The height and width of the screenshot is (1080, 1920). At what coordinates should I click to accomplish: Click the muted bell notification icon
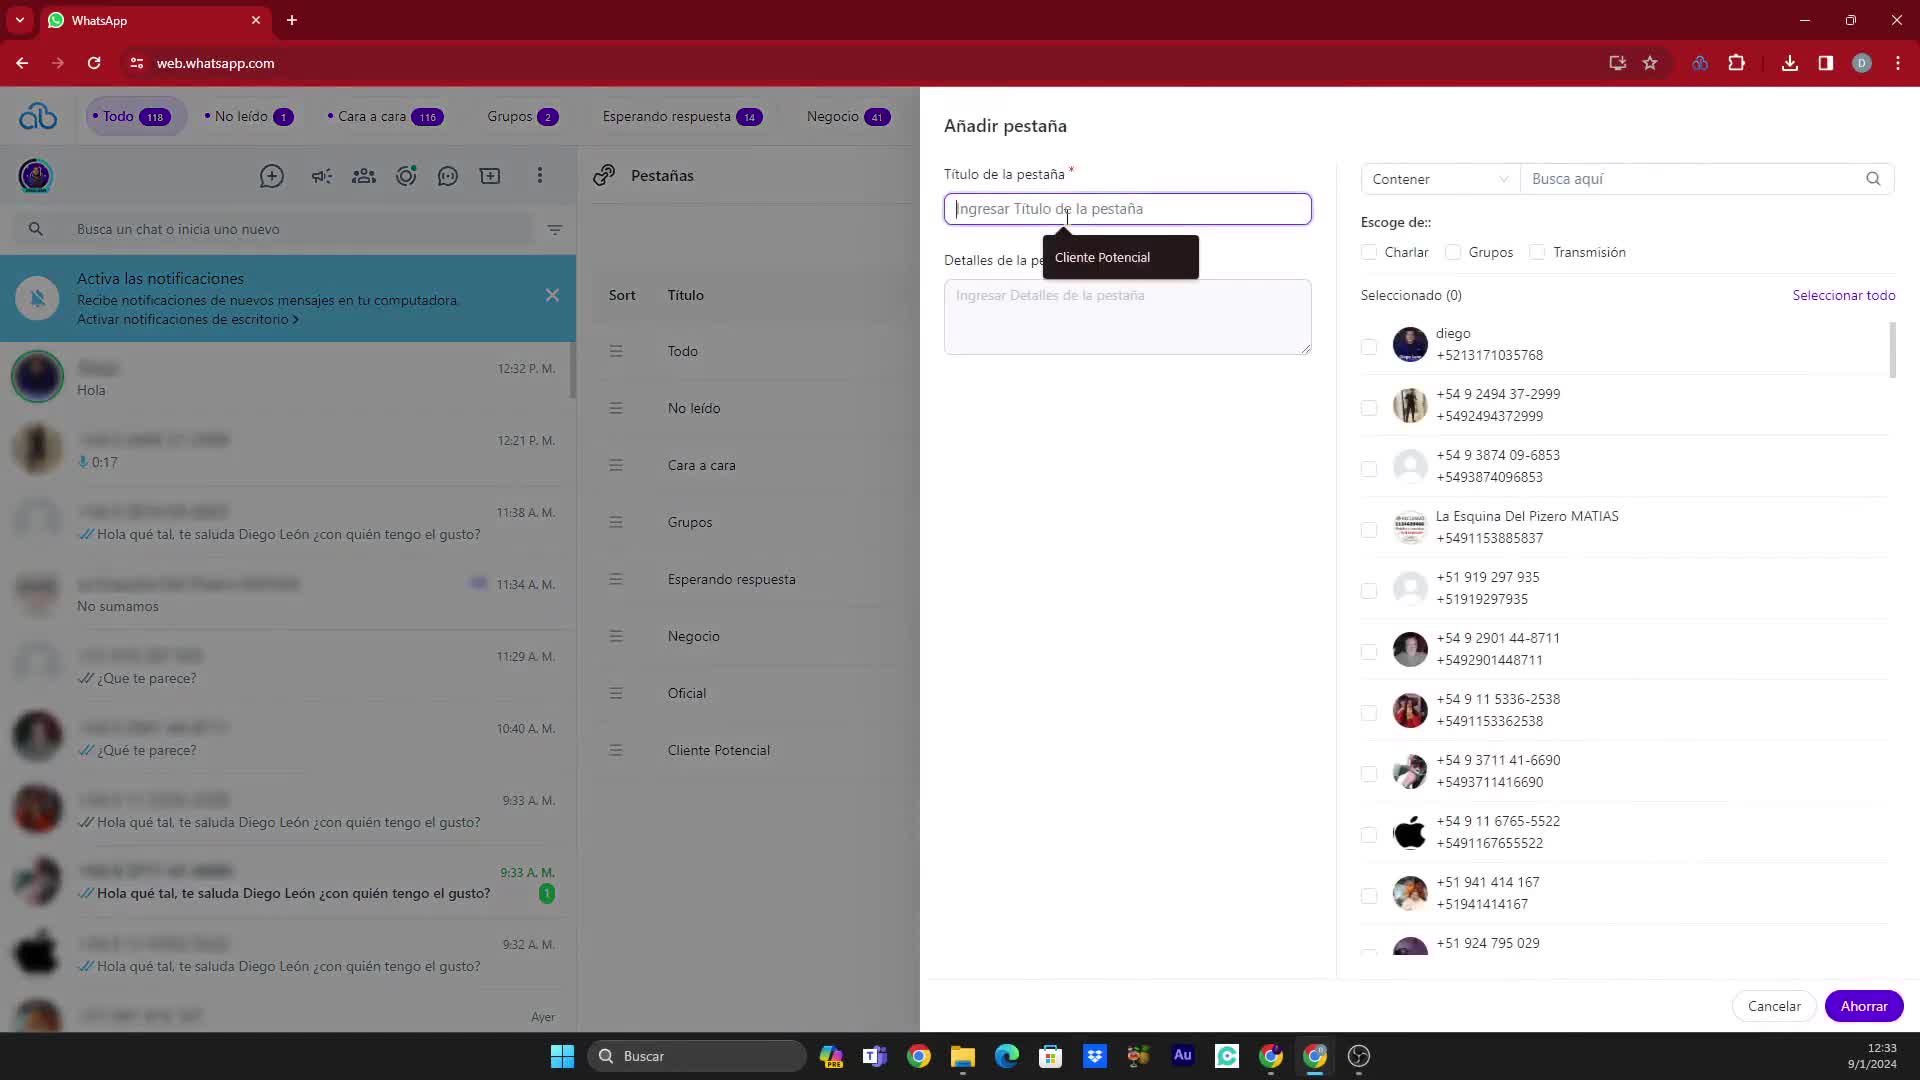coord(37,298)
